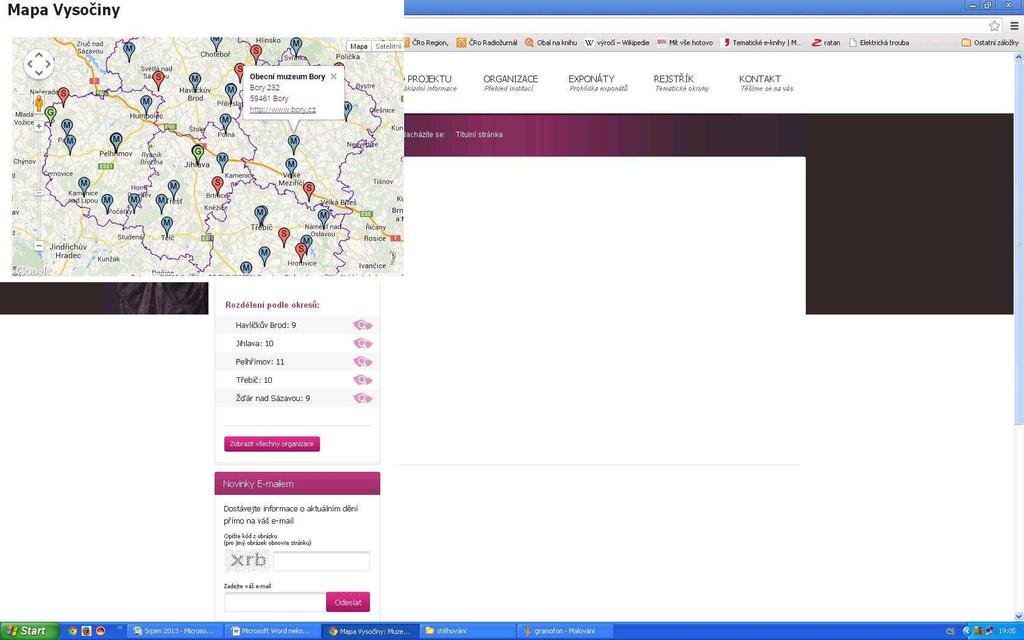The image size is (1024, 640).
Task: Click the blue M marker near Náměšť nad Oslavou
Action: tap(323, 217)
